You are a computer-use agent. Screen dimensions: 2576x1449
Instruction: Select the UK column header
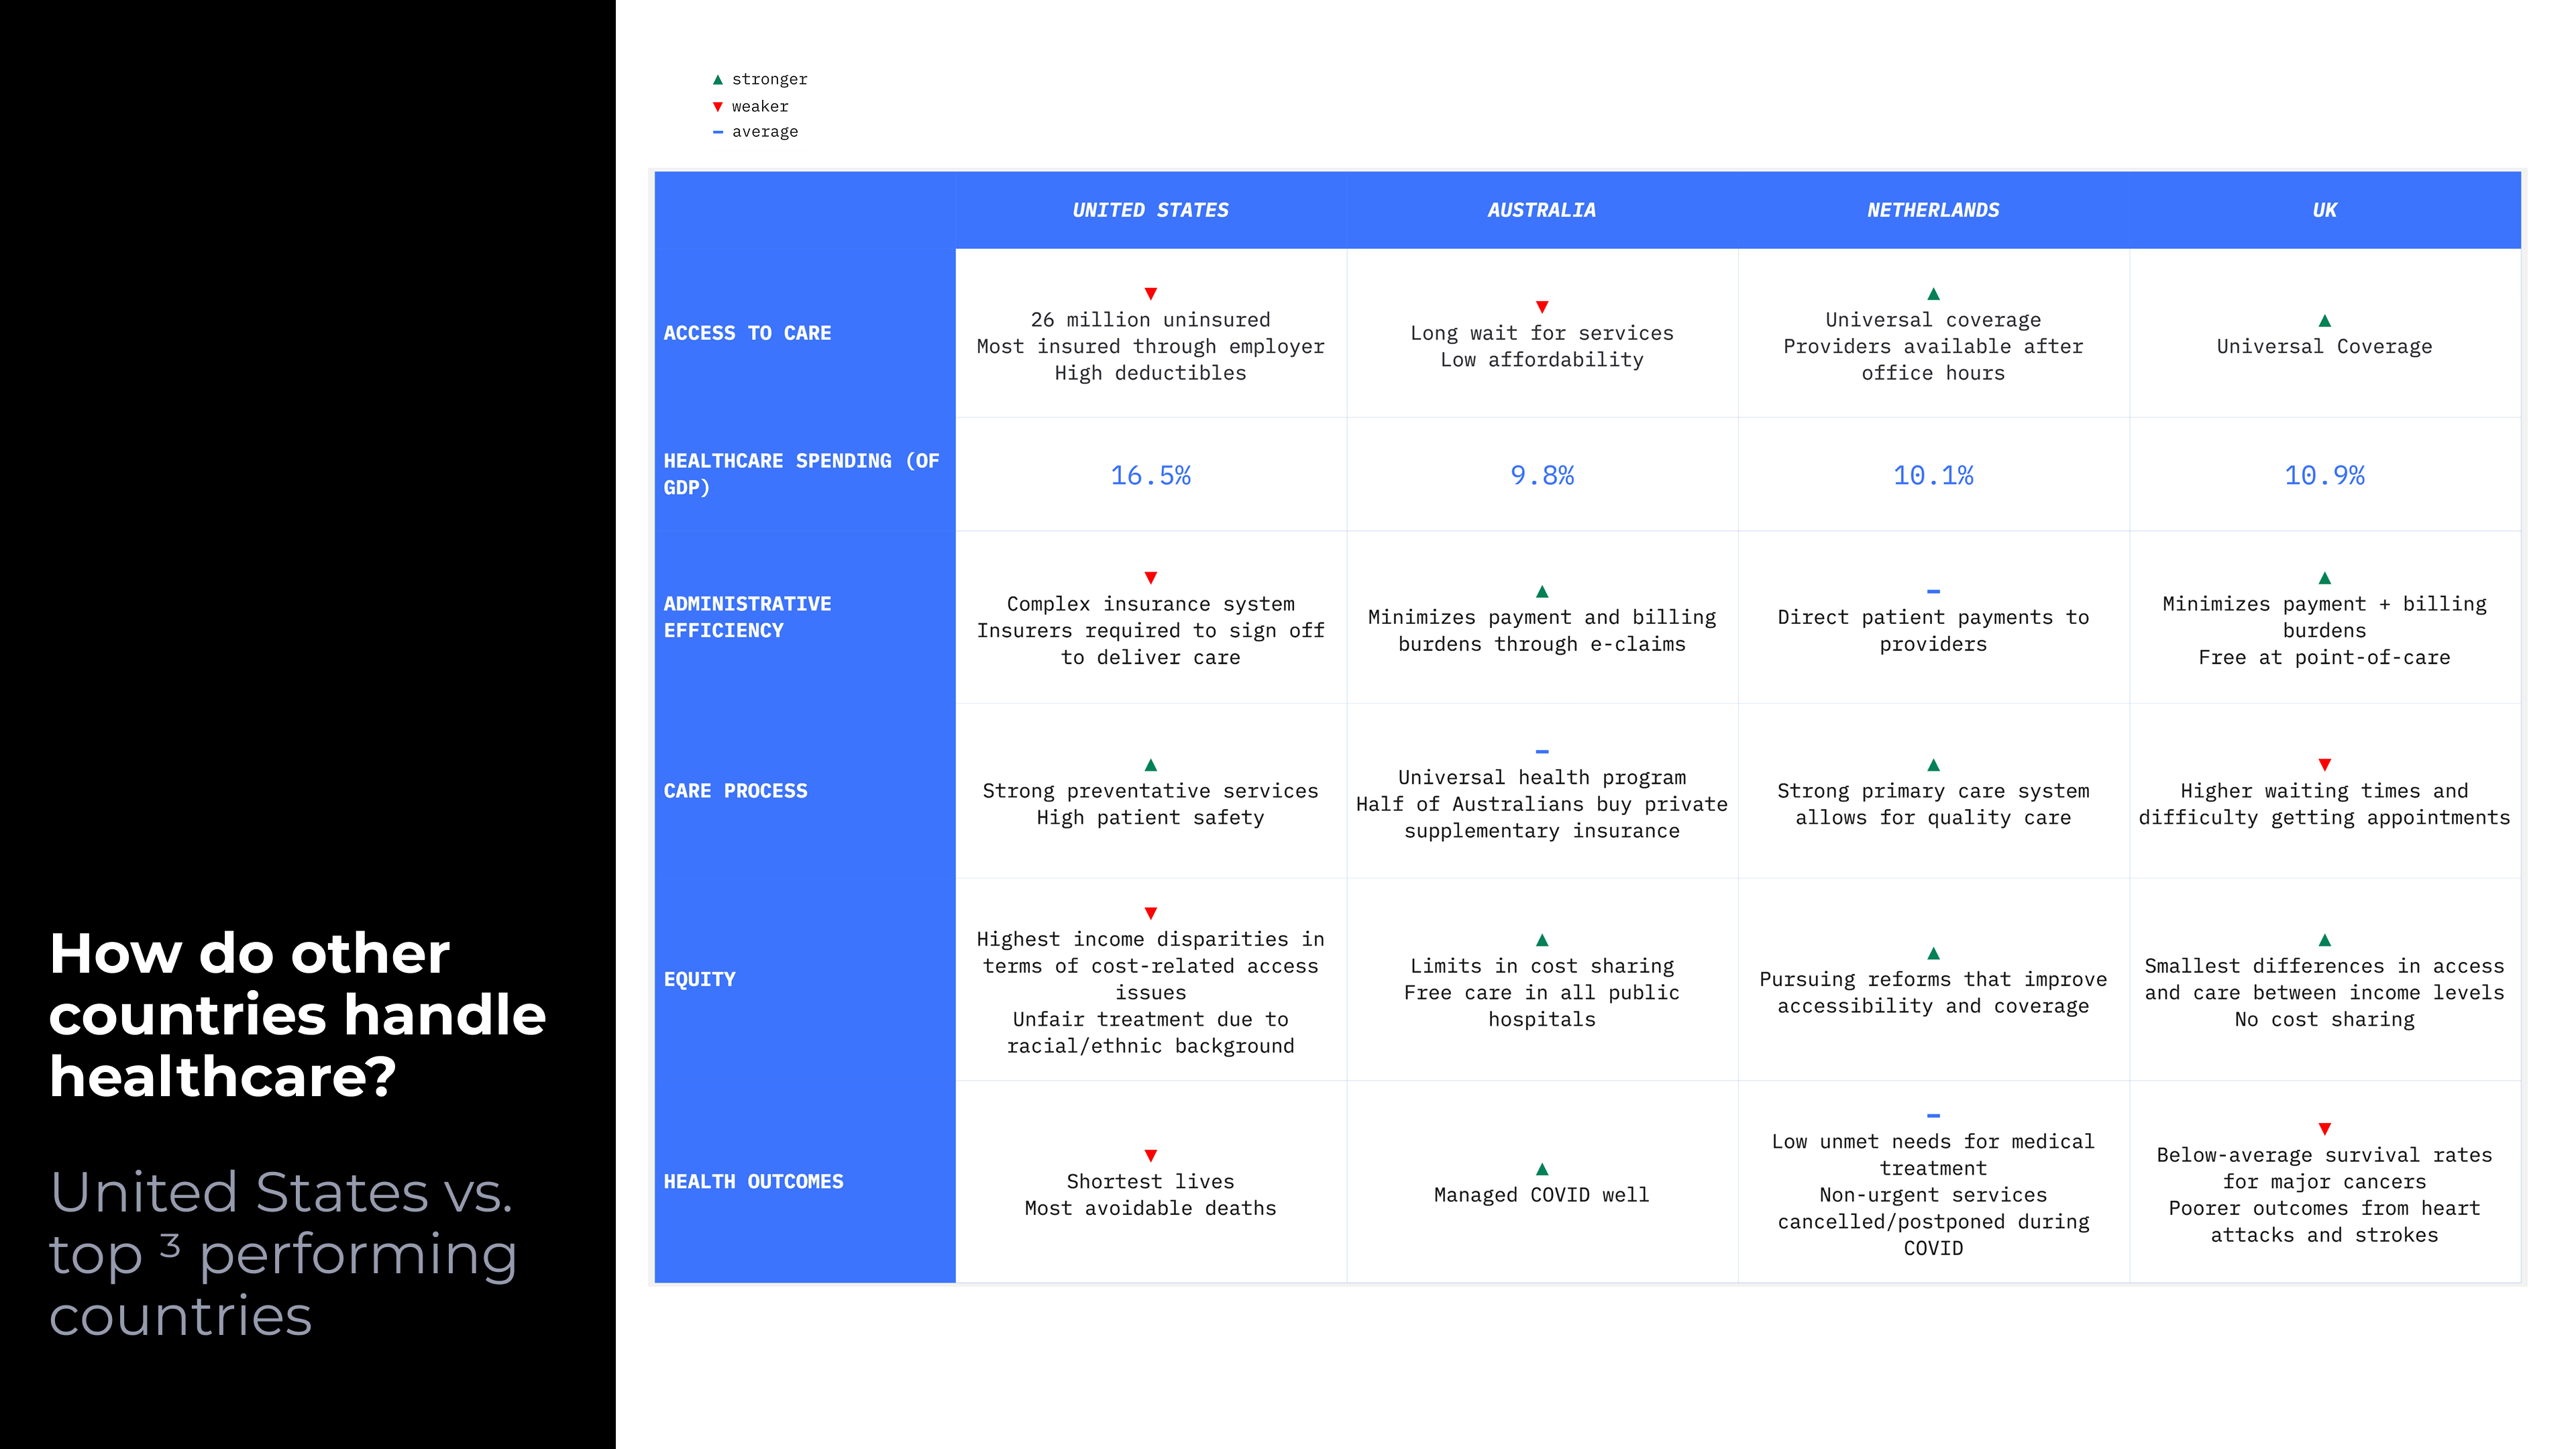pos(2324,210)
